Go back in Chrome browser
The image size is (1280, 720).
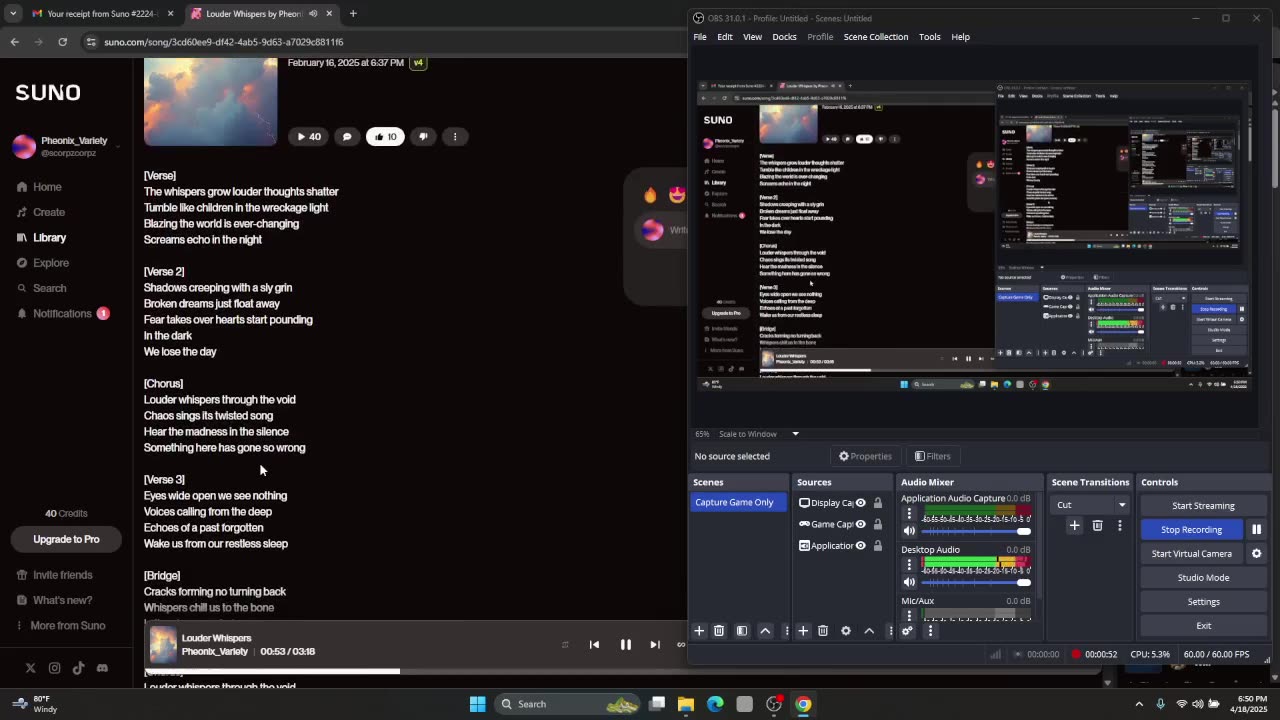14,42
